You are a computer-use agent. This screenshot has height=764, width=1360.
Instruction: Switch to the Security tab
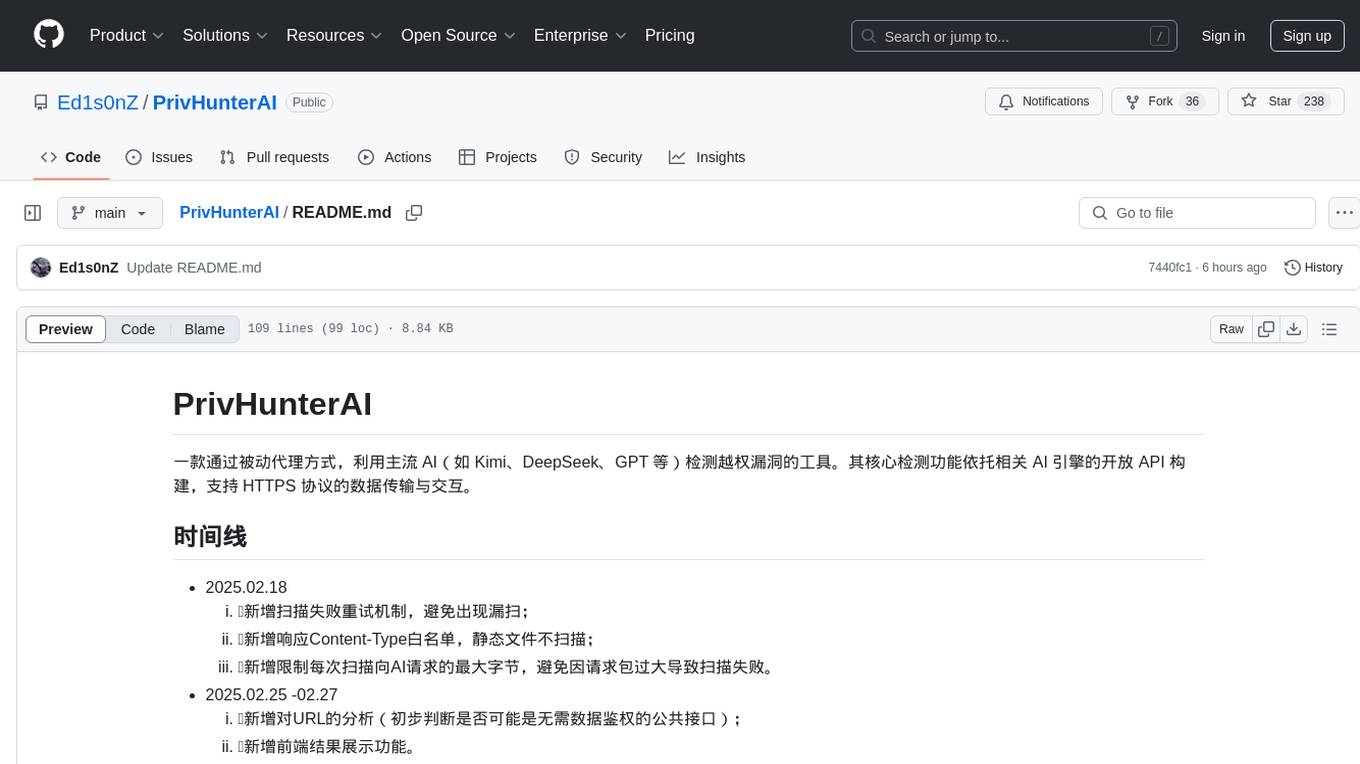click(603, 157)
